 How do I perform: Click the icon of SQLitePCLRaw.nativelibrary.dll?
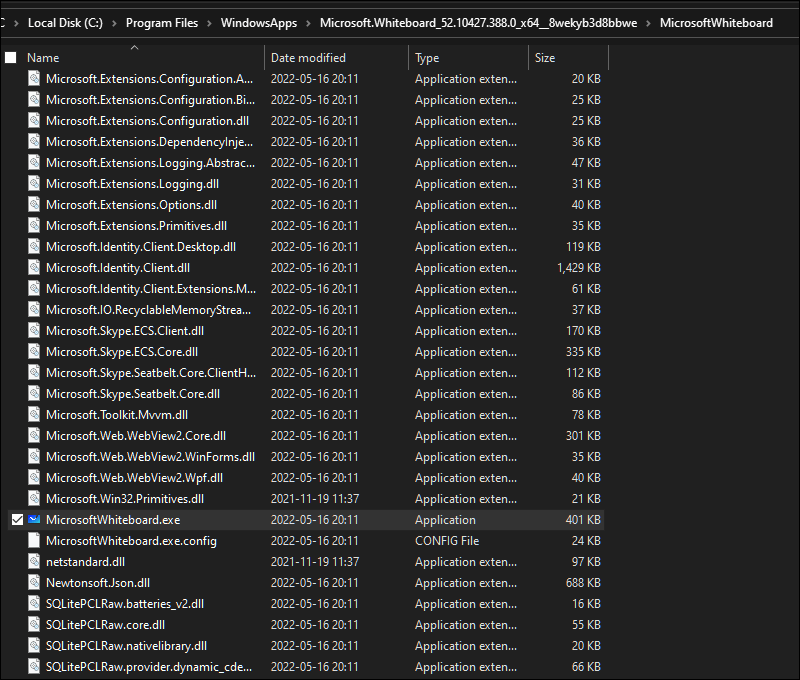point(34,646)
